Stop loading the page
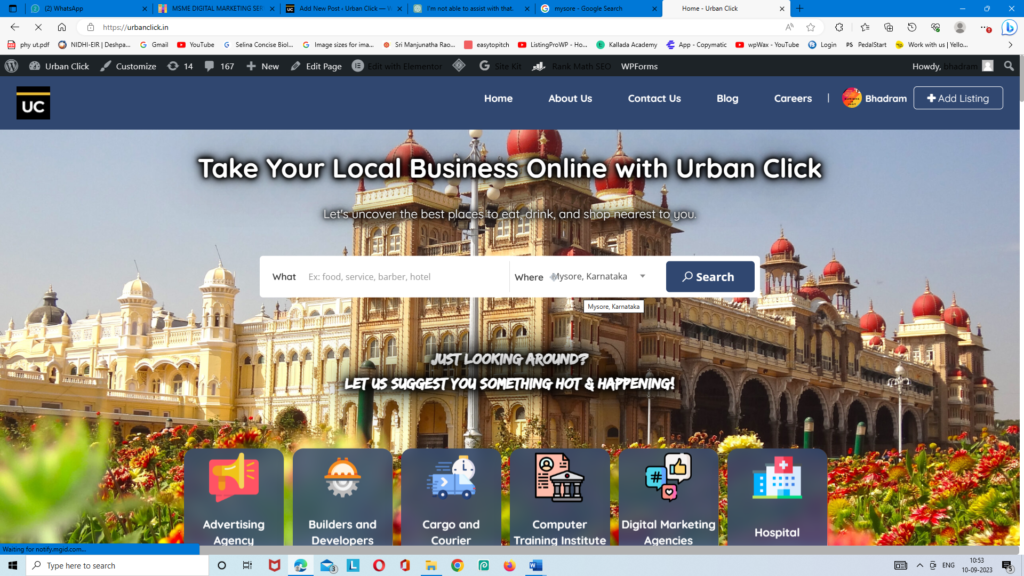 [x=38, y=27]
